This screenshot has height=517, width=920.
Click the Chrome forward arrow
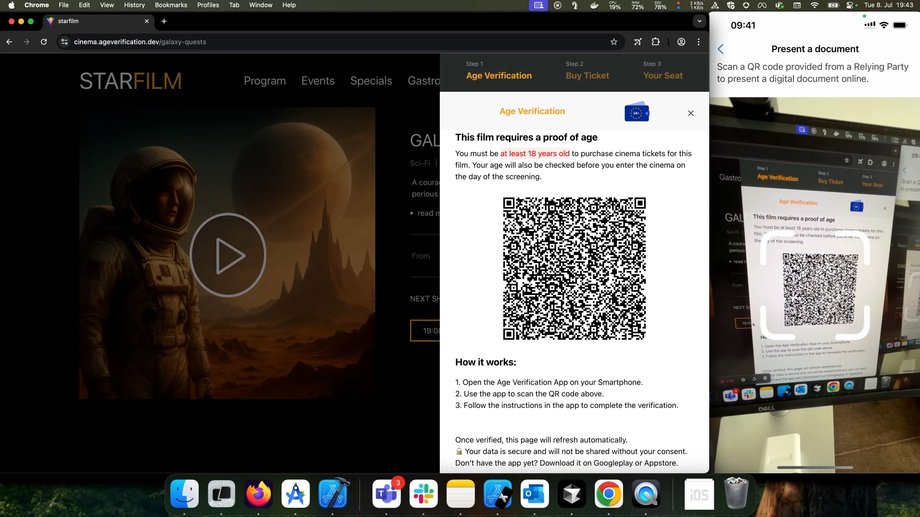[26, 42]
